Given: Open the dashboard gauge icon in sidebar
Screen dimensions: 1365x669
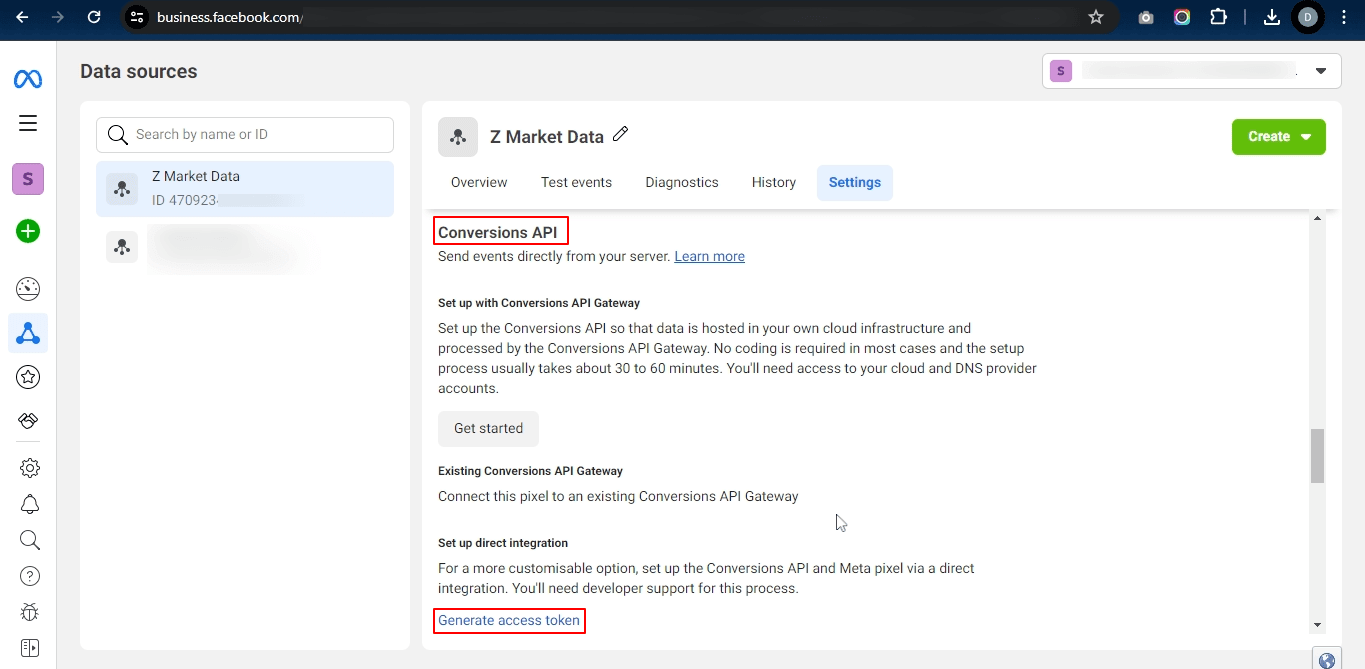Looking at the screenshot, I should [x=28, y=289].
